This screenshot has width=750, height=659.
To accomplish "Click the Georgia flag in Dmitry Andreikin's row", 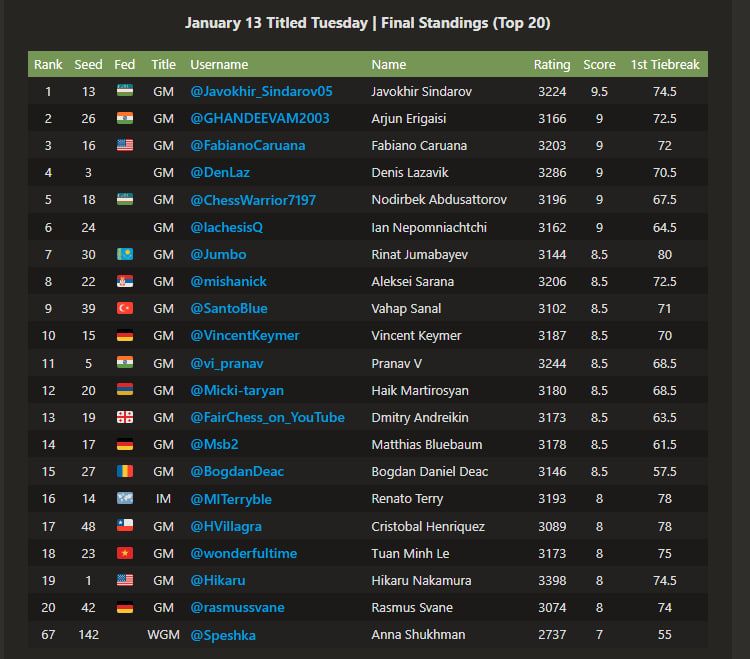I will pyautogui.click(x=125, y=417).
